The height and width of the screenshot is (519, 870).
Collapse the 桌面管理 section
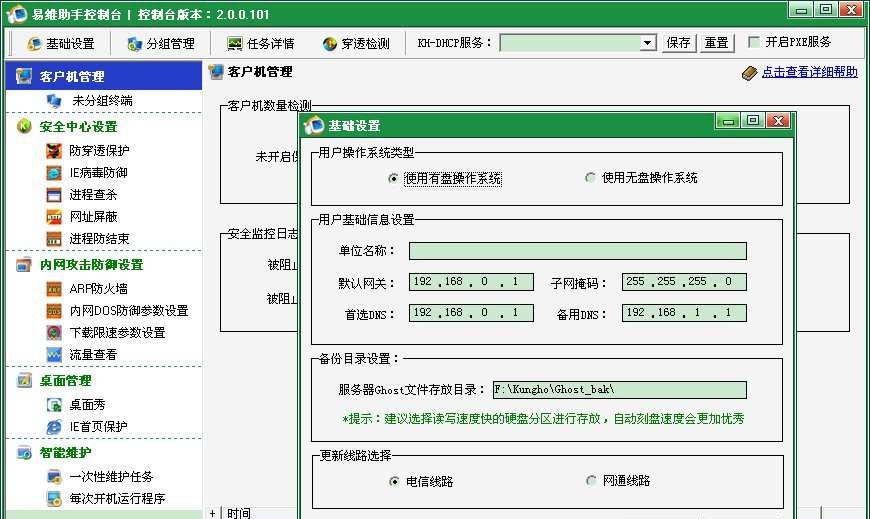pyautogui.click(x=65, y=381)
